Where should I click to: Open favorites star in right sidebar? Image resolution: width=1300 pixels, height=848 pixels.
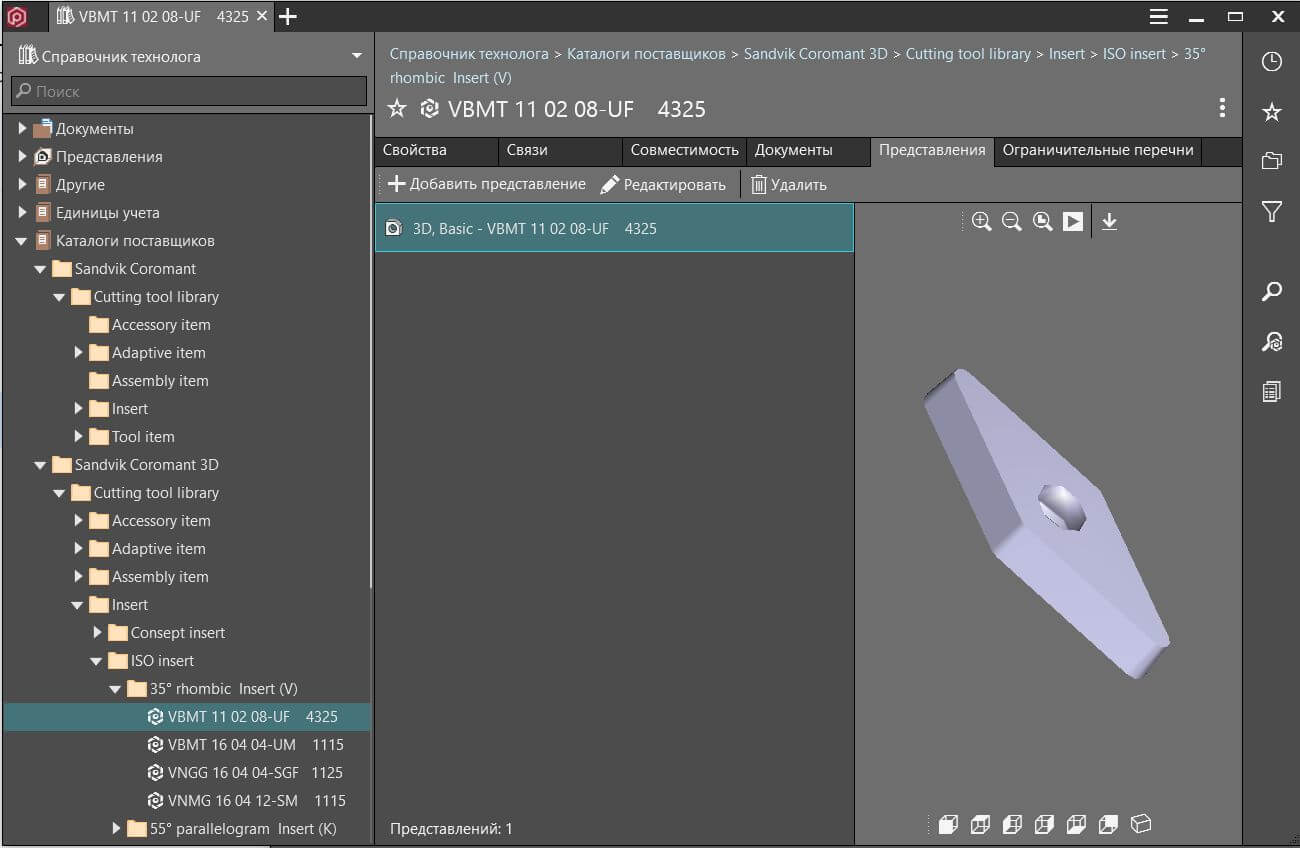[1271, 111]
